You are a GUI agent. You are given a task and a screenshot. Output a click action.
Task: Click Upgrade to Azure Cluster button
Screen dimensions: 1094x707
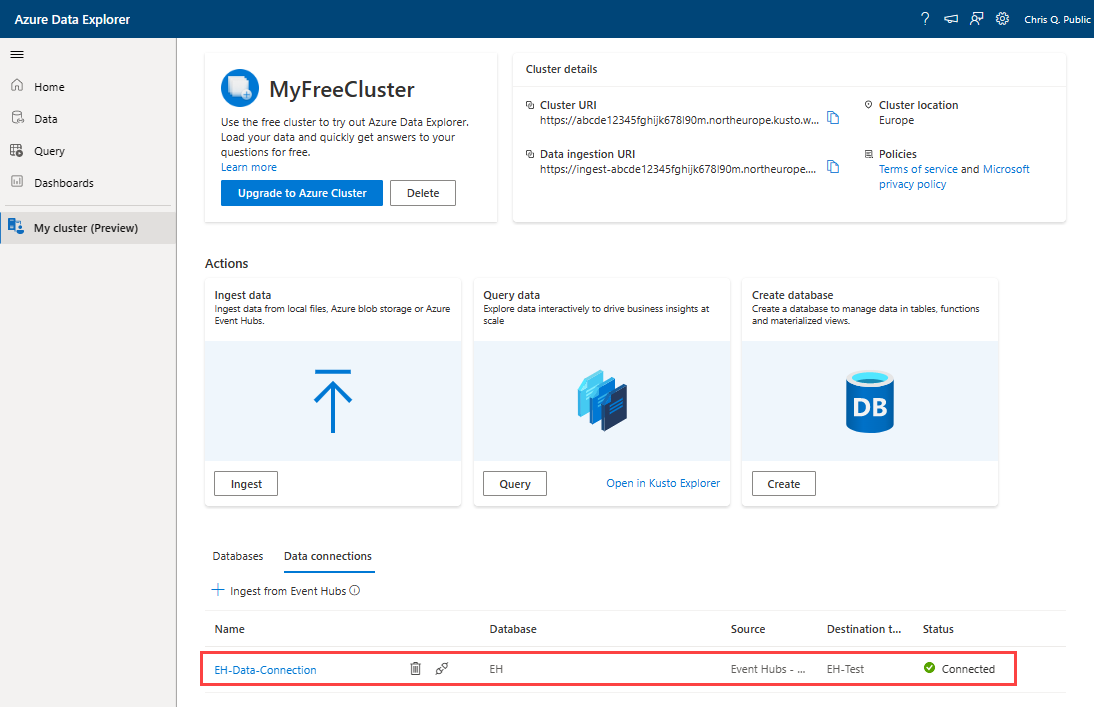[302, 193]
